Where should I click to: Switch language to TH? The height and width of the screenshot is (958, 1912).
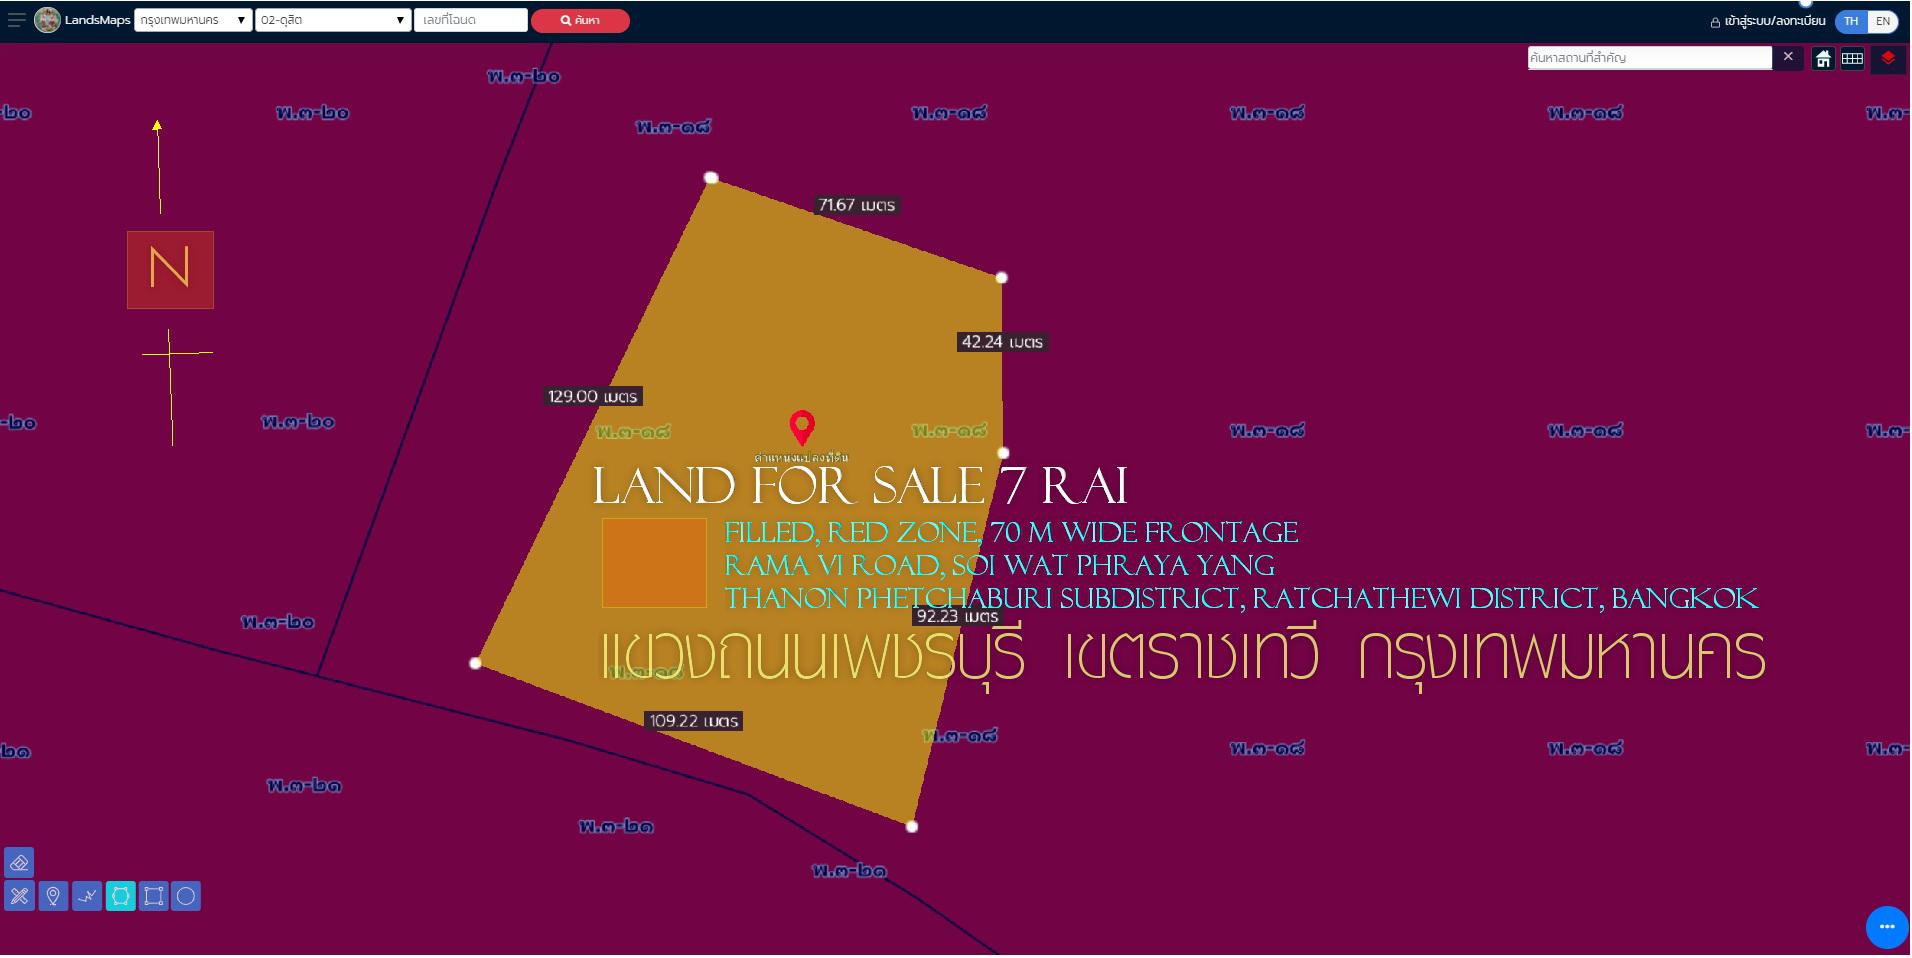point(1851,21)
